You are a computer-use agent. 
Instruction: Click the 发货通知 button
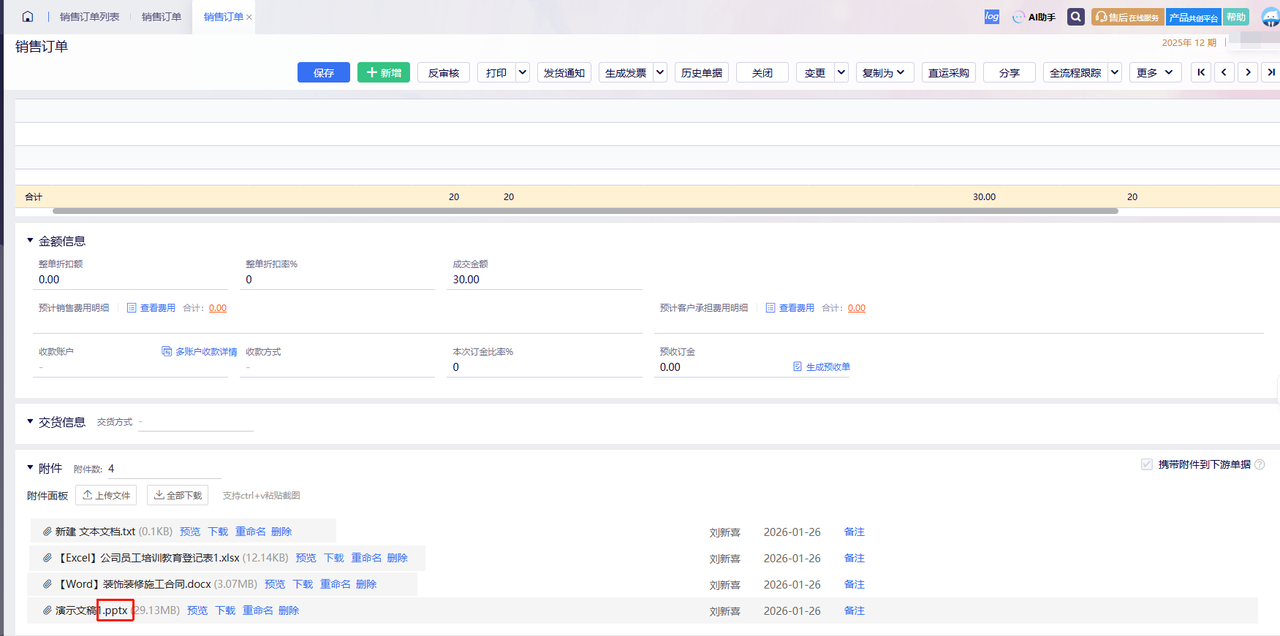click(x=565, y=72)
